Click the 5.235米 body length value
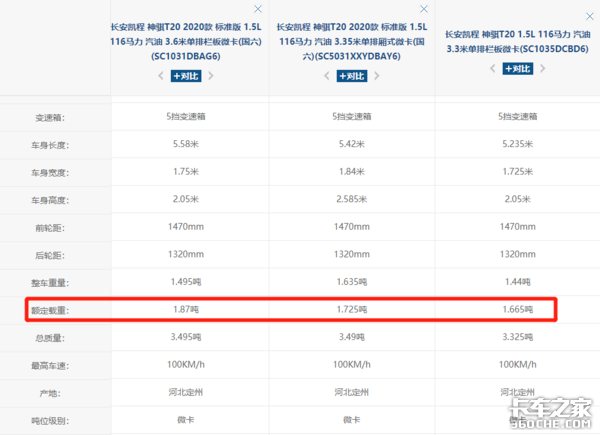600x435 pixels. pyautogui.click(x=518, y=144)
